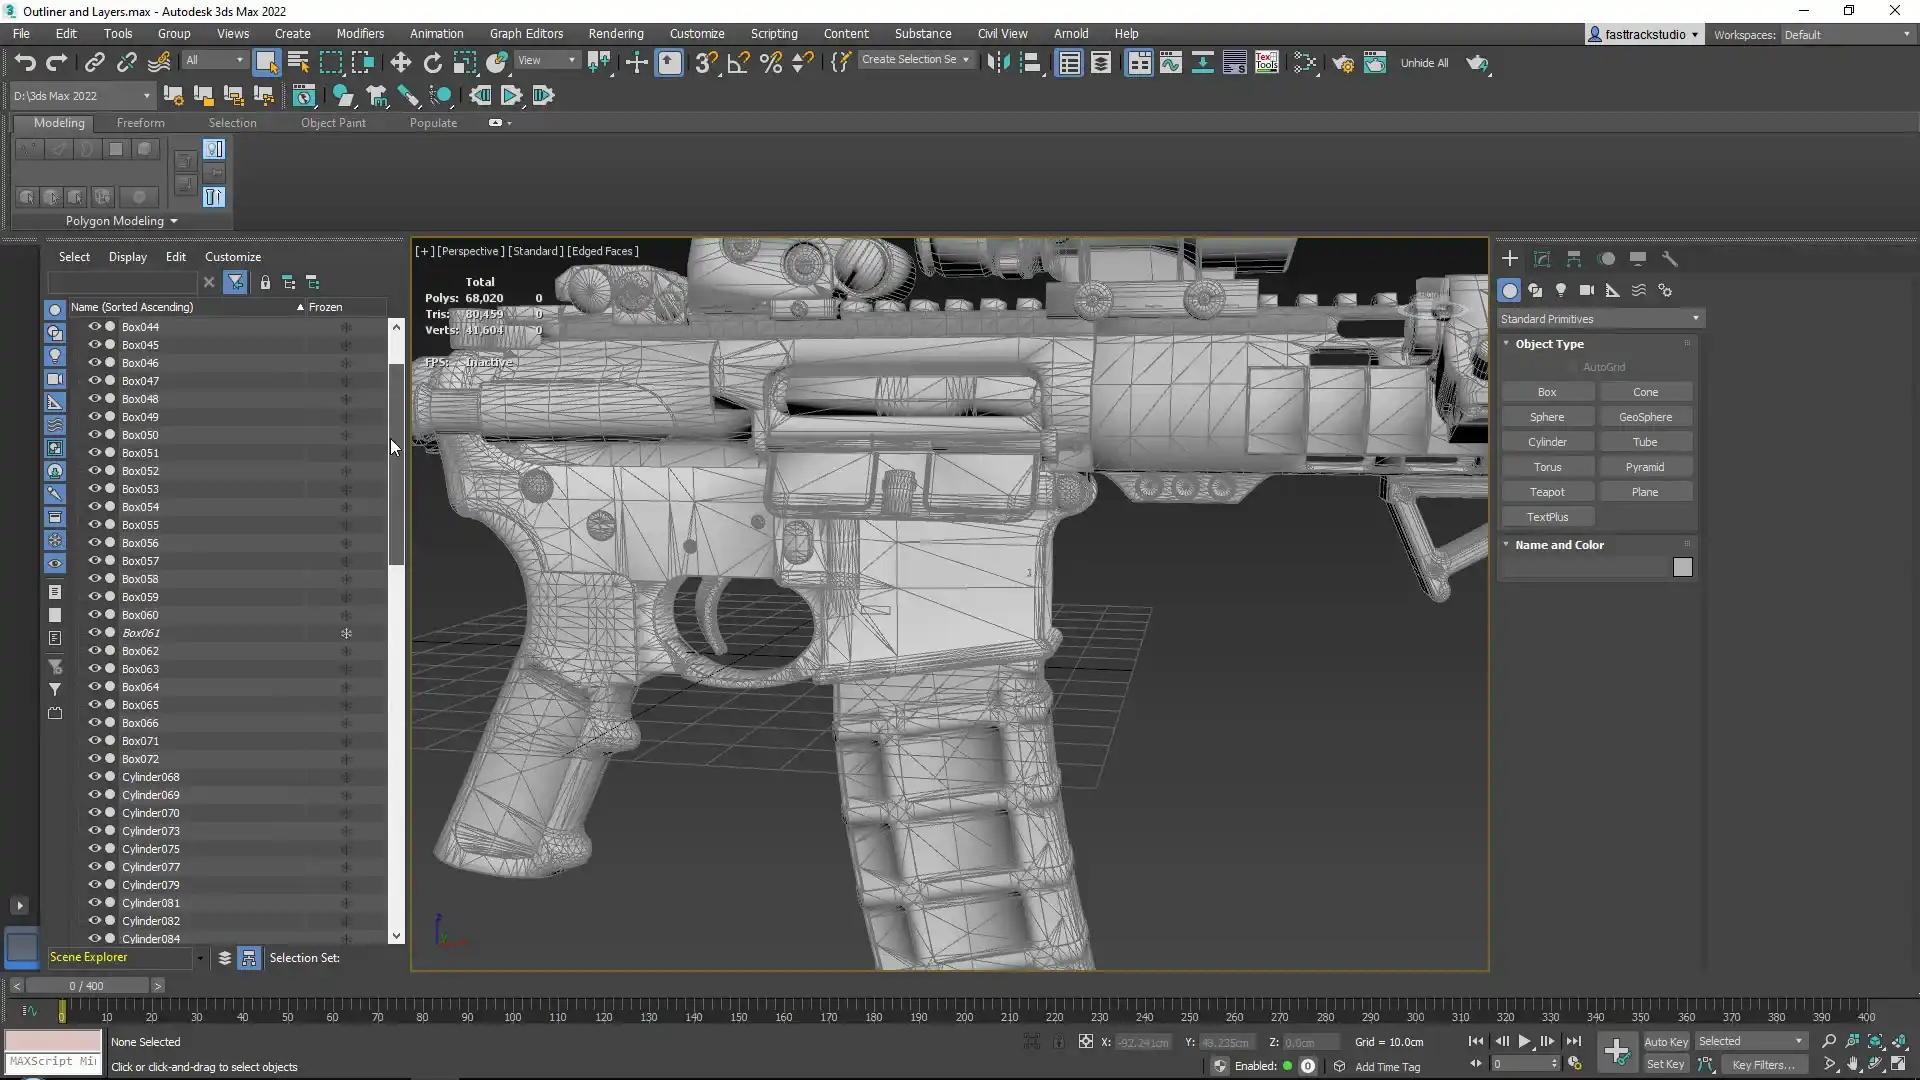The image size is (1920, 1080).
Task: Open the object color swatch
Action: click(1682, 567)
